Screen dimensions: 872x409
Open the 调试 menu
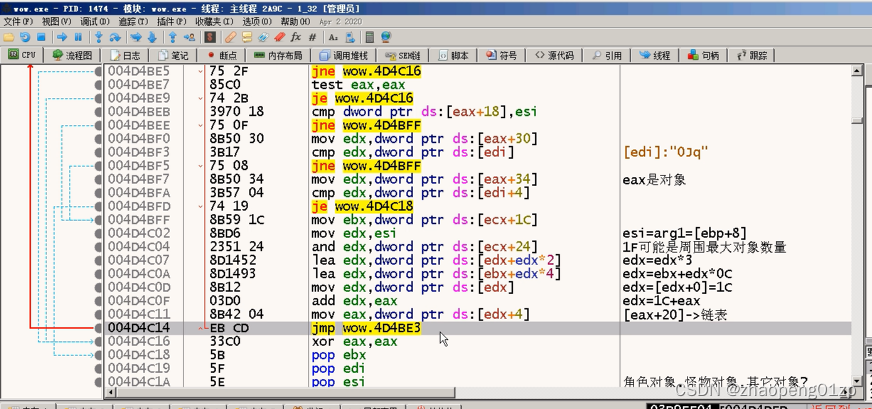coord(95,22)
